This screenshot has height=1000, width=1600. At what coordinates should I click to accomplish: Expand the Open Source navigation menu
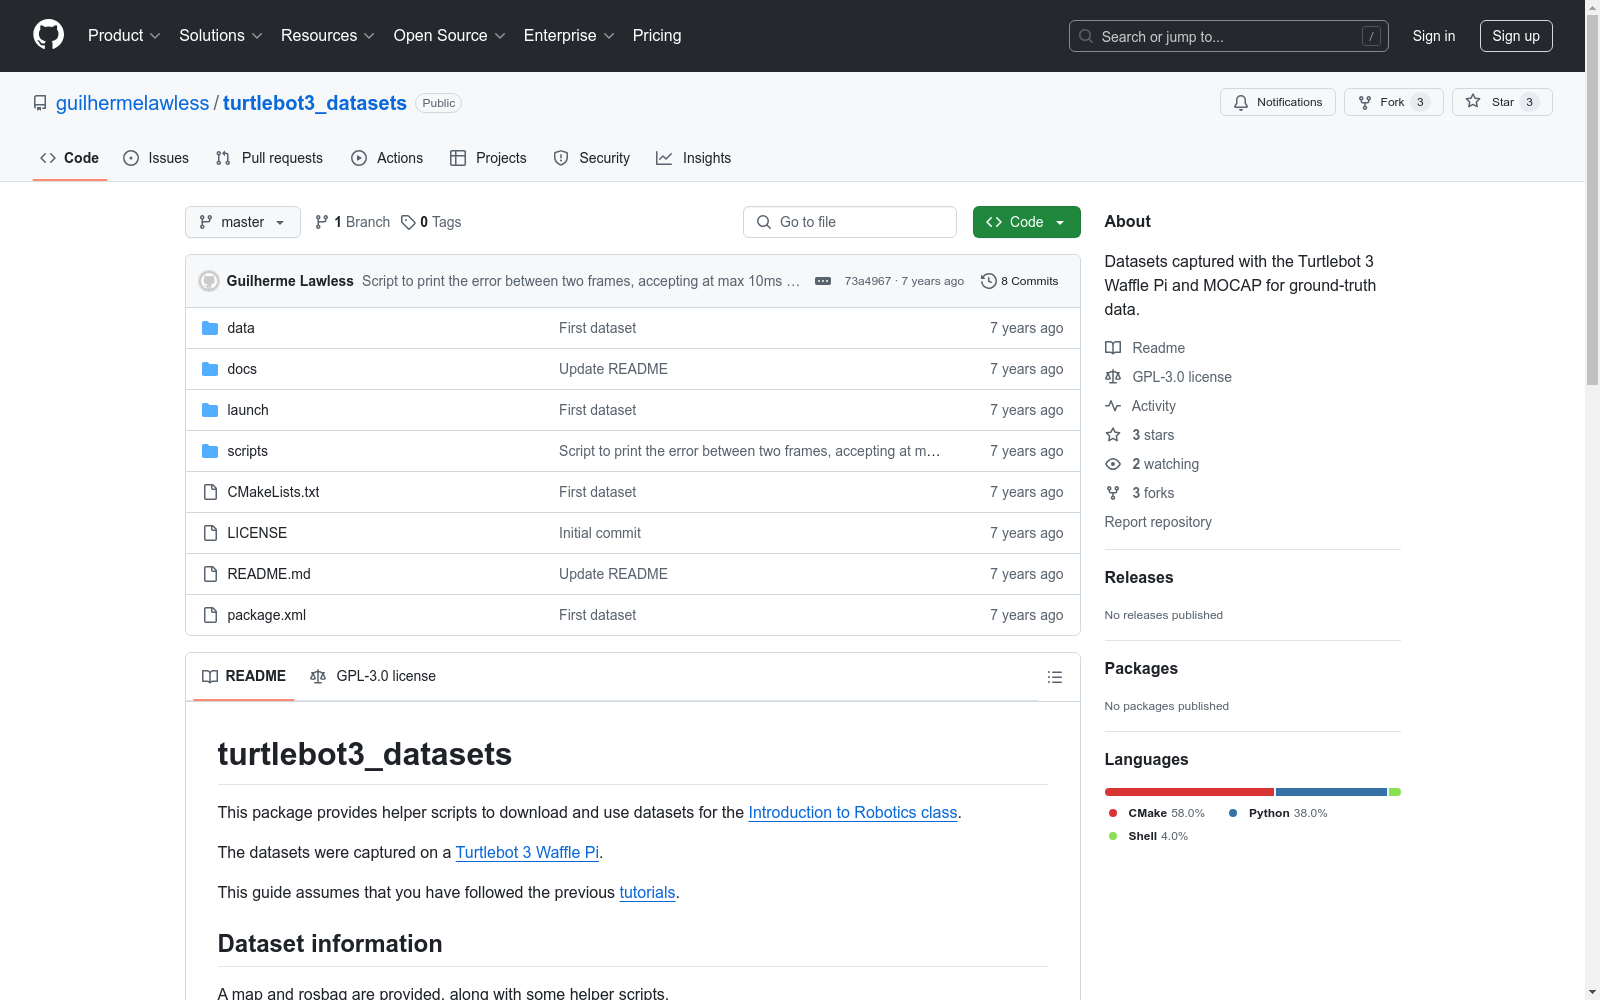coord(450,35)
